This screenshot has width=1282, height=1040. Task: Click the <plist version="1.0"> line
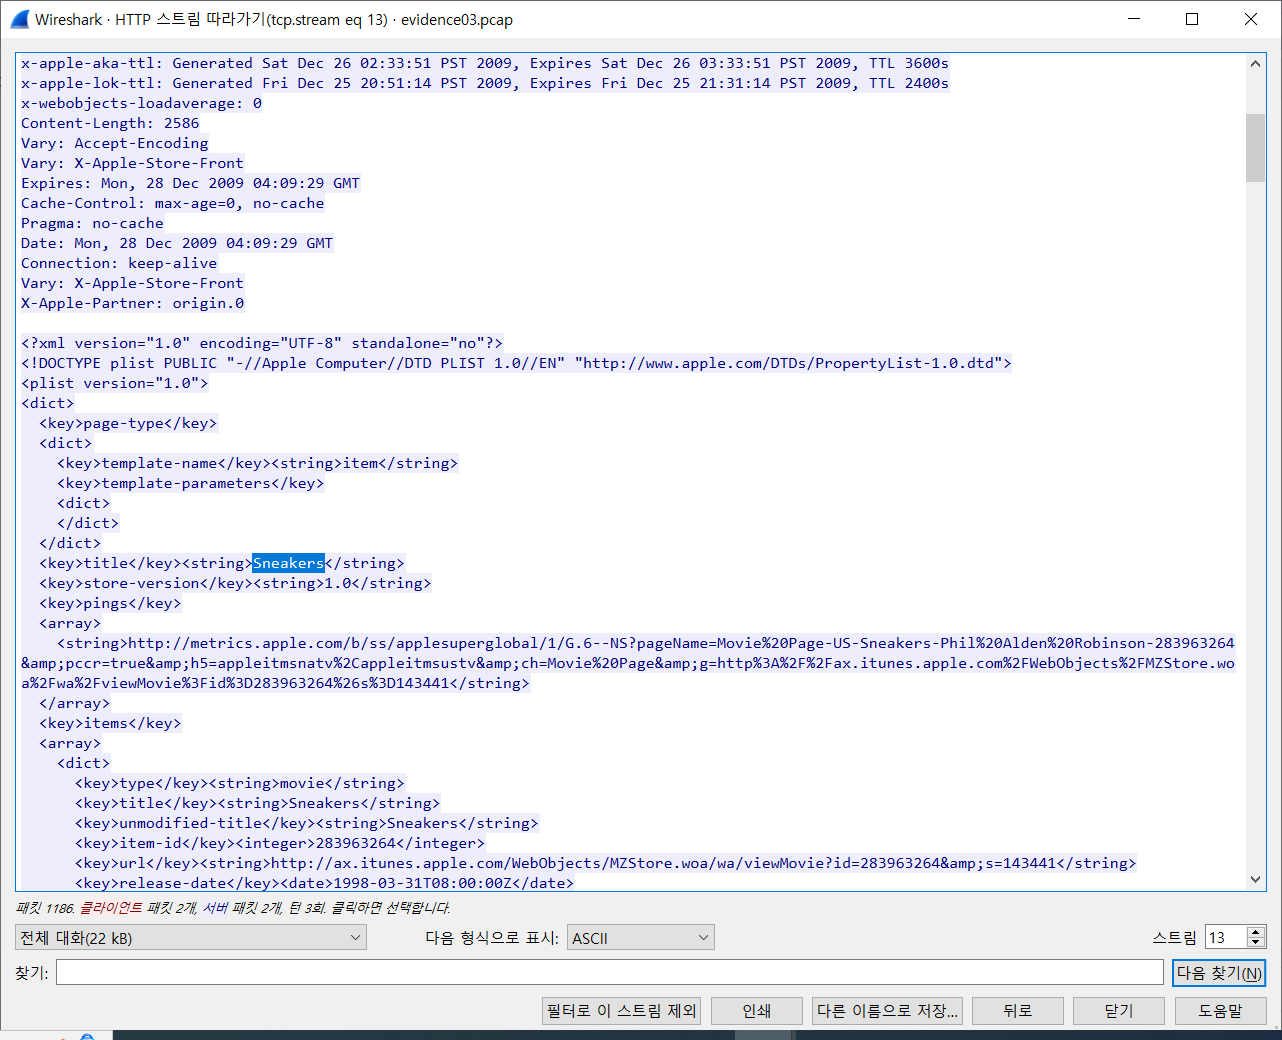click(115, 383)
